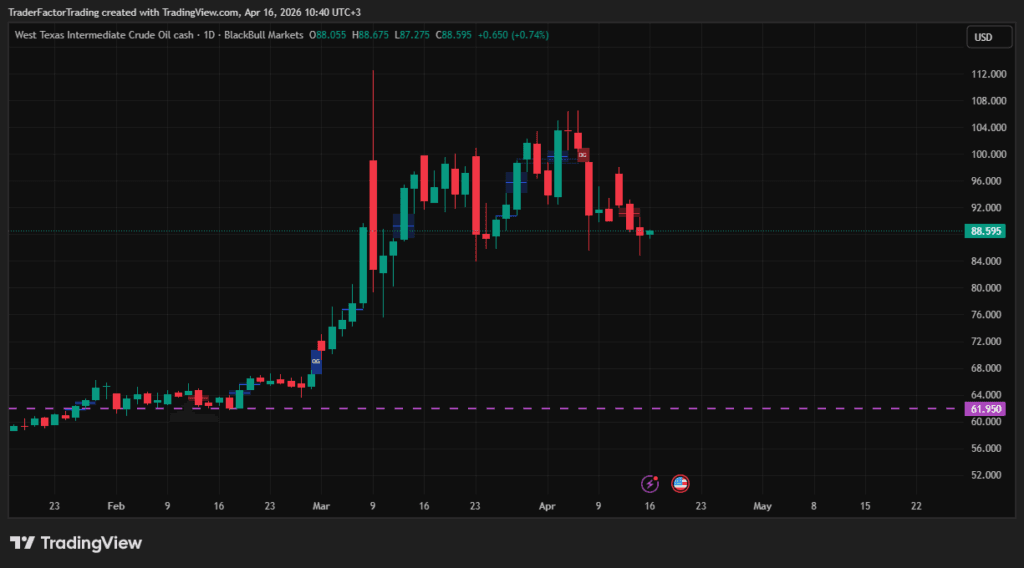This screenshot has width=1024, height=568.
Task: Open the USD currency selector
Action: 983,37
